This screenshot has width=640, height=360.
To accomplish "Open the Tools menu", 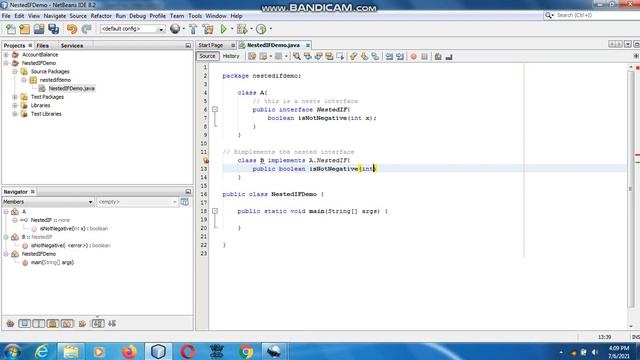I will (195, 16).
